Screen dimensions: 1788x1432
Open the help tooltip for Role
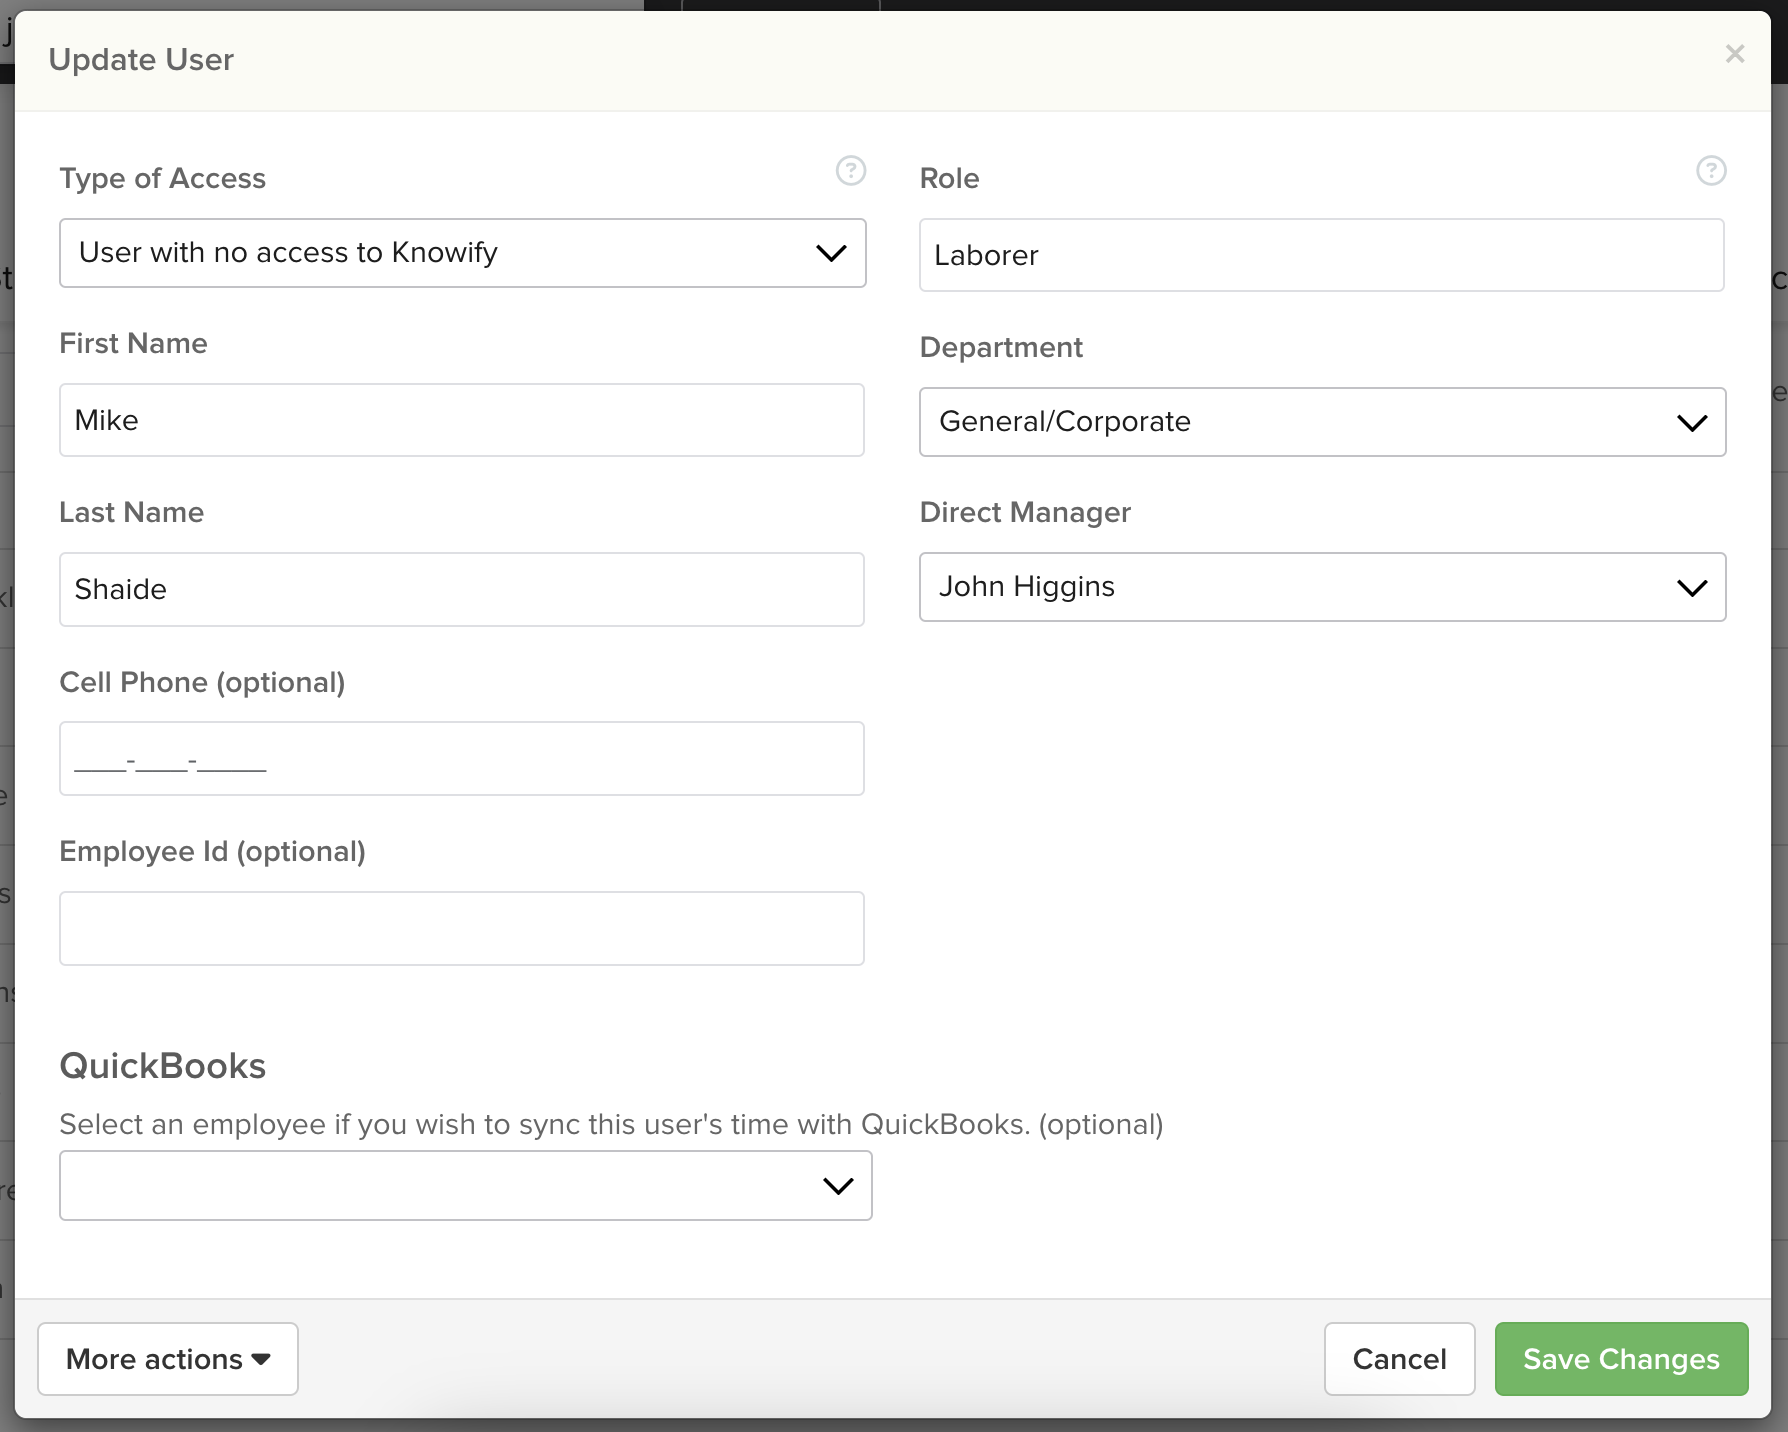click(1711, 171)
